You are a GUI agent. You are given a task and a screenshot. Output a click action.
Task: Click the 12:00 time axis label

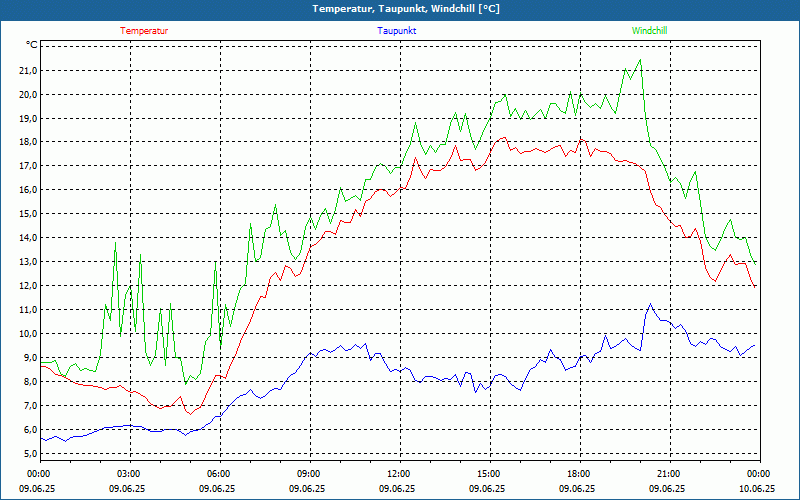click(x=400, y=474)
